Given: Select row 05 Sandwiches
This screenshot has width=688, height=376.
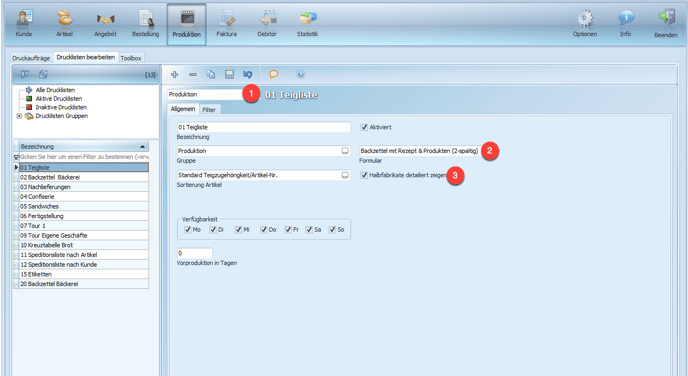Looking at the screenshot, I should point(84,206).
